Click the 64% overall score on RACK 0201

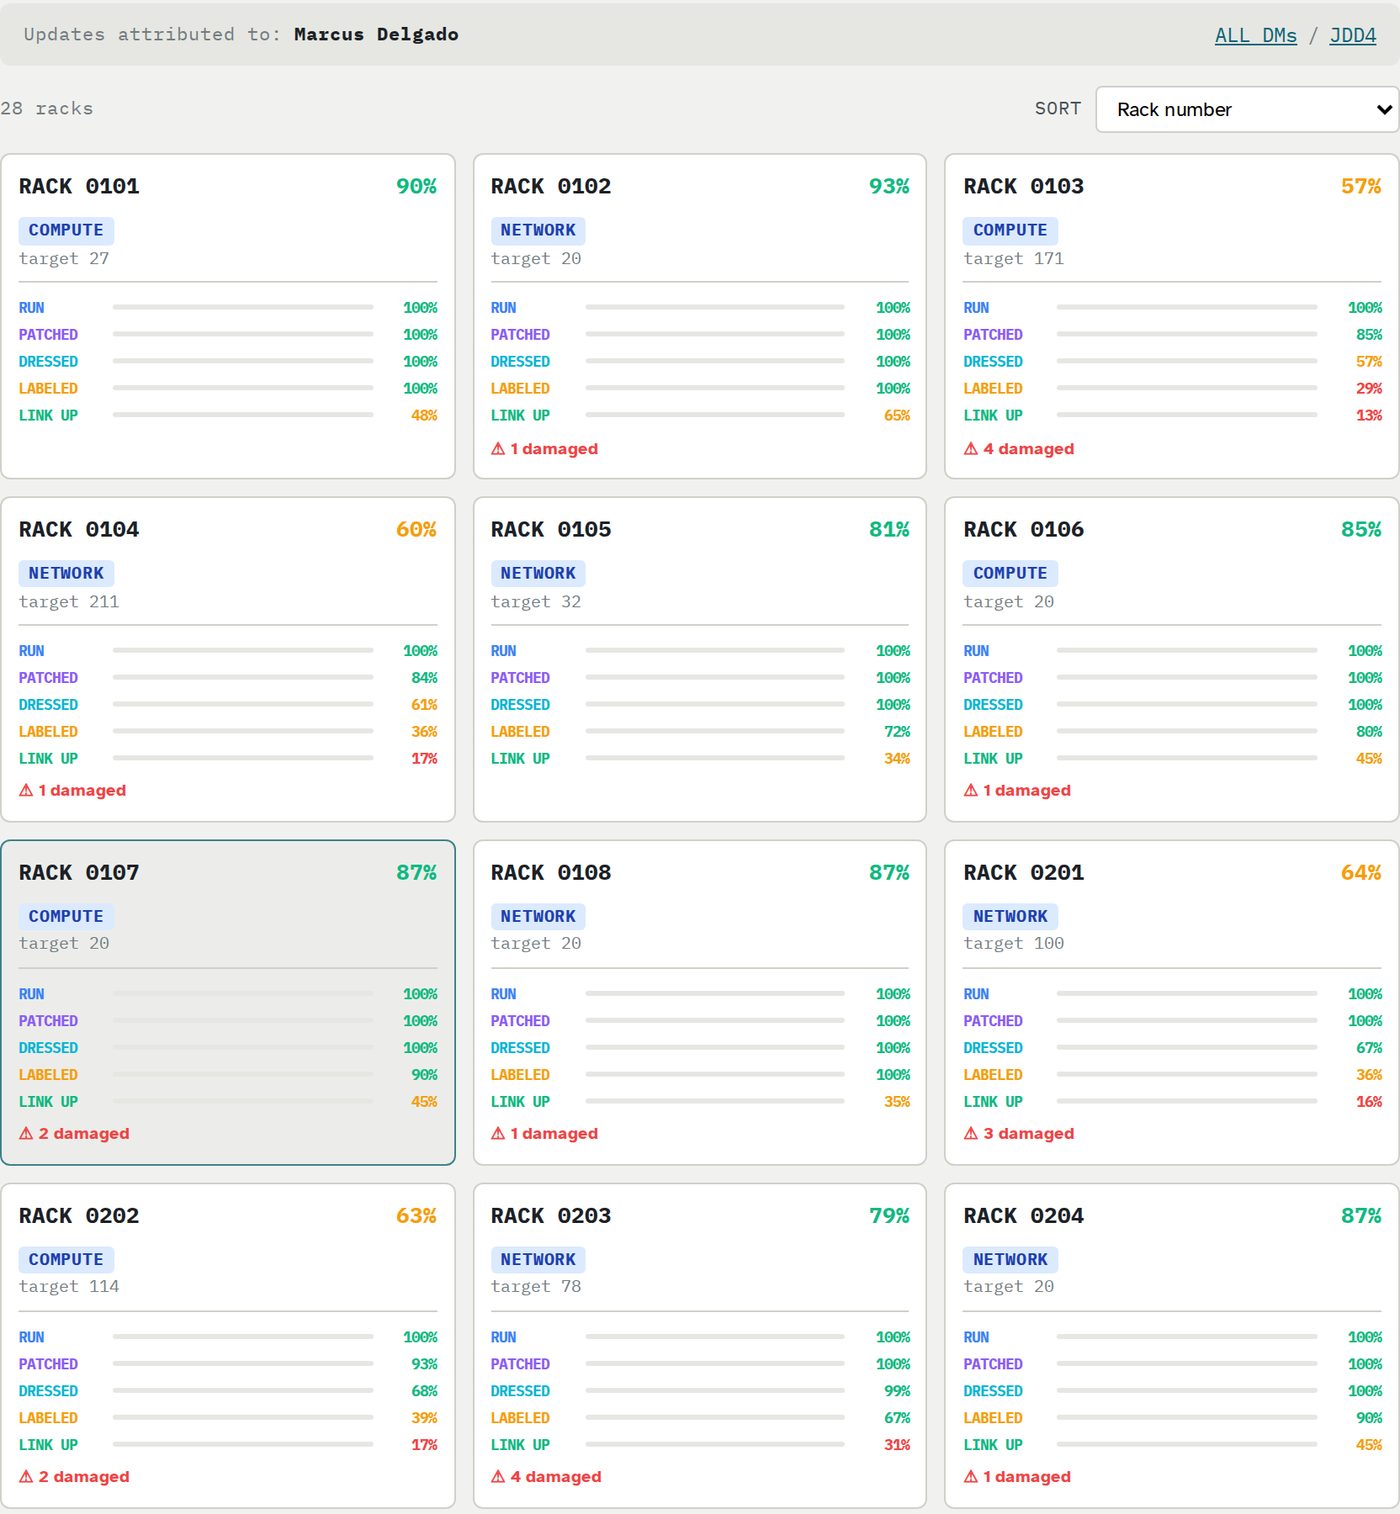click(1361, 872)
